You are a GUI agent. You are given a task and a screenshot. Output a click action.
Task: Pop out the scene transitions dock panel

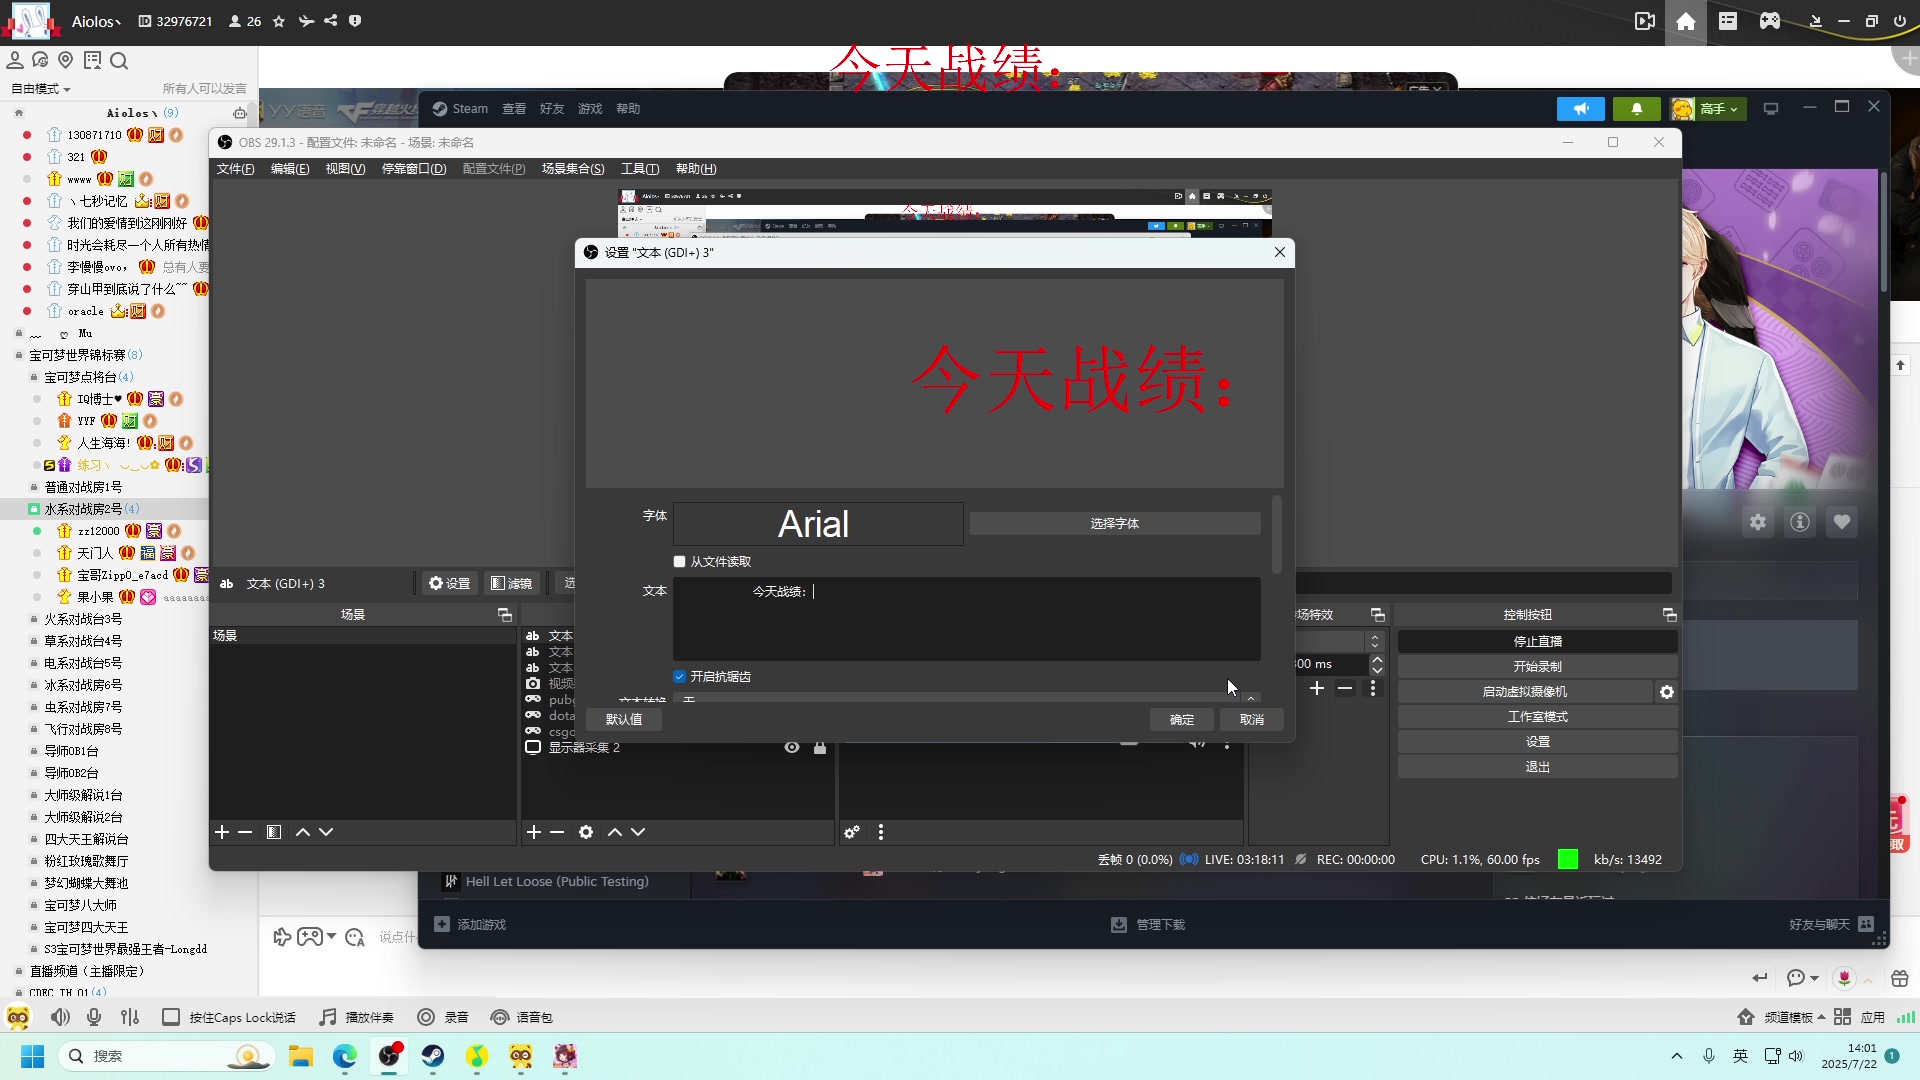click(x=1378, y=615)
